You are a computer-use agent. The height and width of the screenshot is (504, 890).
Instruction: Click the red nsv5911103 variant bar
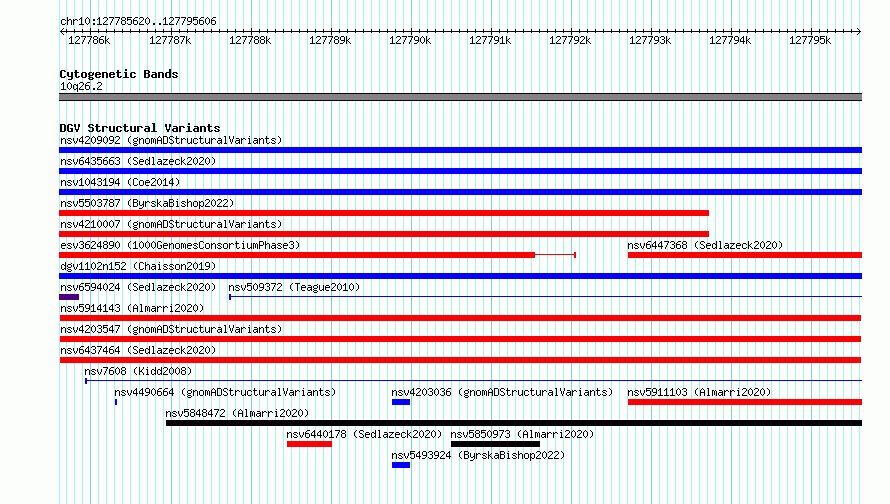click(745, 402)
